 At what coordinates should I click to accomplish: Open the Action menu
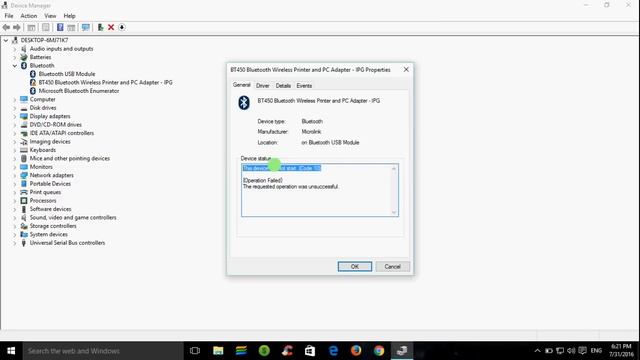click(x=29, y=16)
